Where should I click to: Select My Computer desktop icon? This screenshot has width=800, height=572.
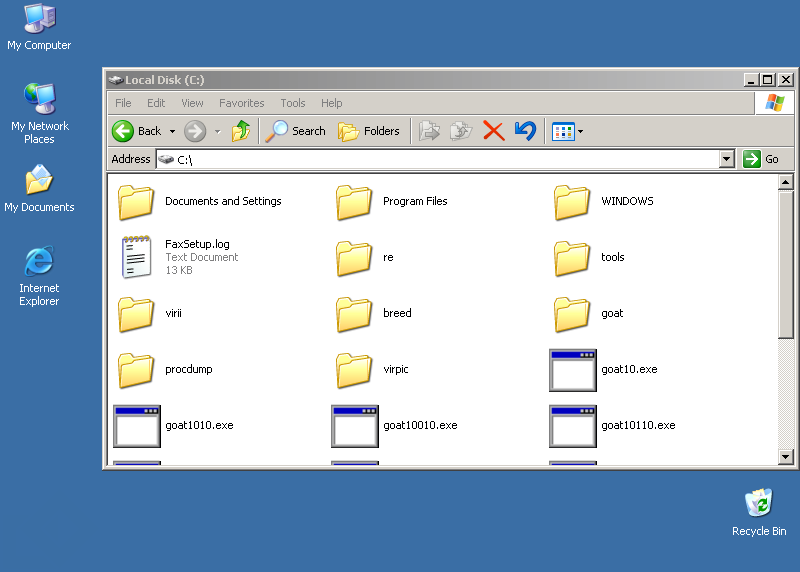click(39, 28)
